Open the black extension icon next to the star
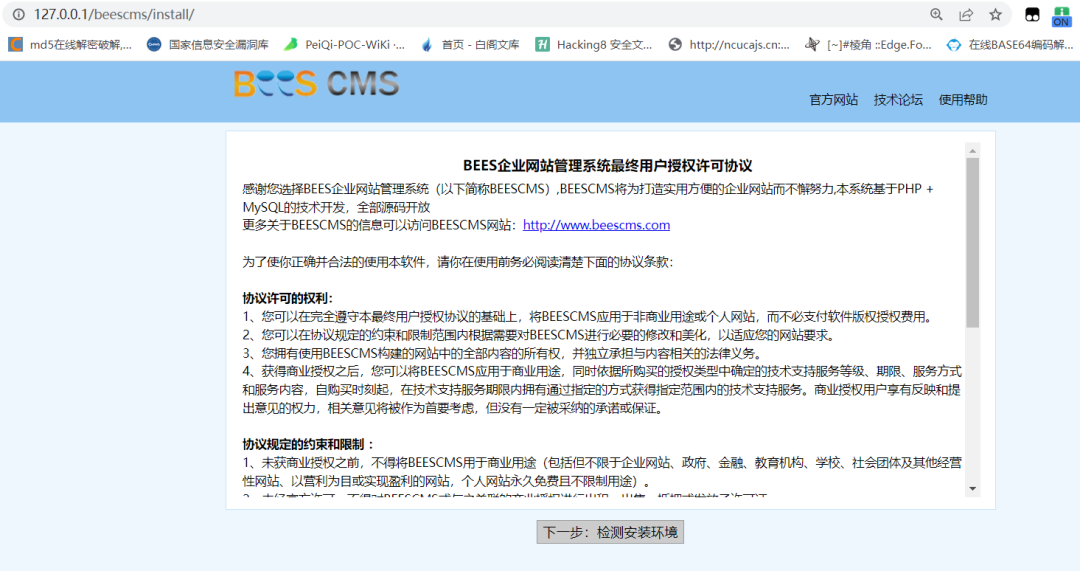Screen dimensions: 1080x571 (1032, 14)
